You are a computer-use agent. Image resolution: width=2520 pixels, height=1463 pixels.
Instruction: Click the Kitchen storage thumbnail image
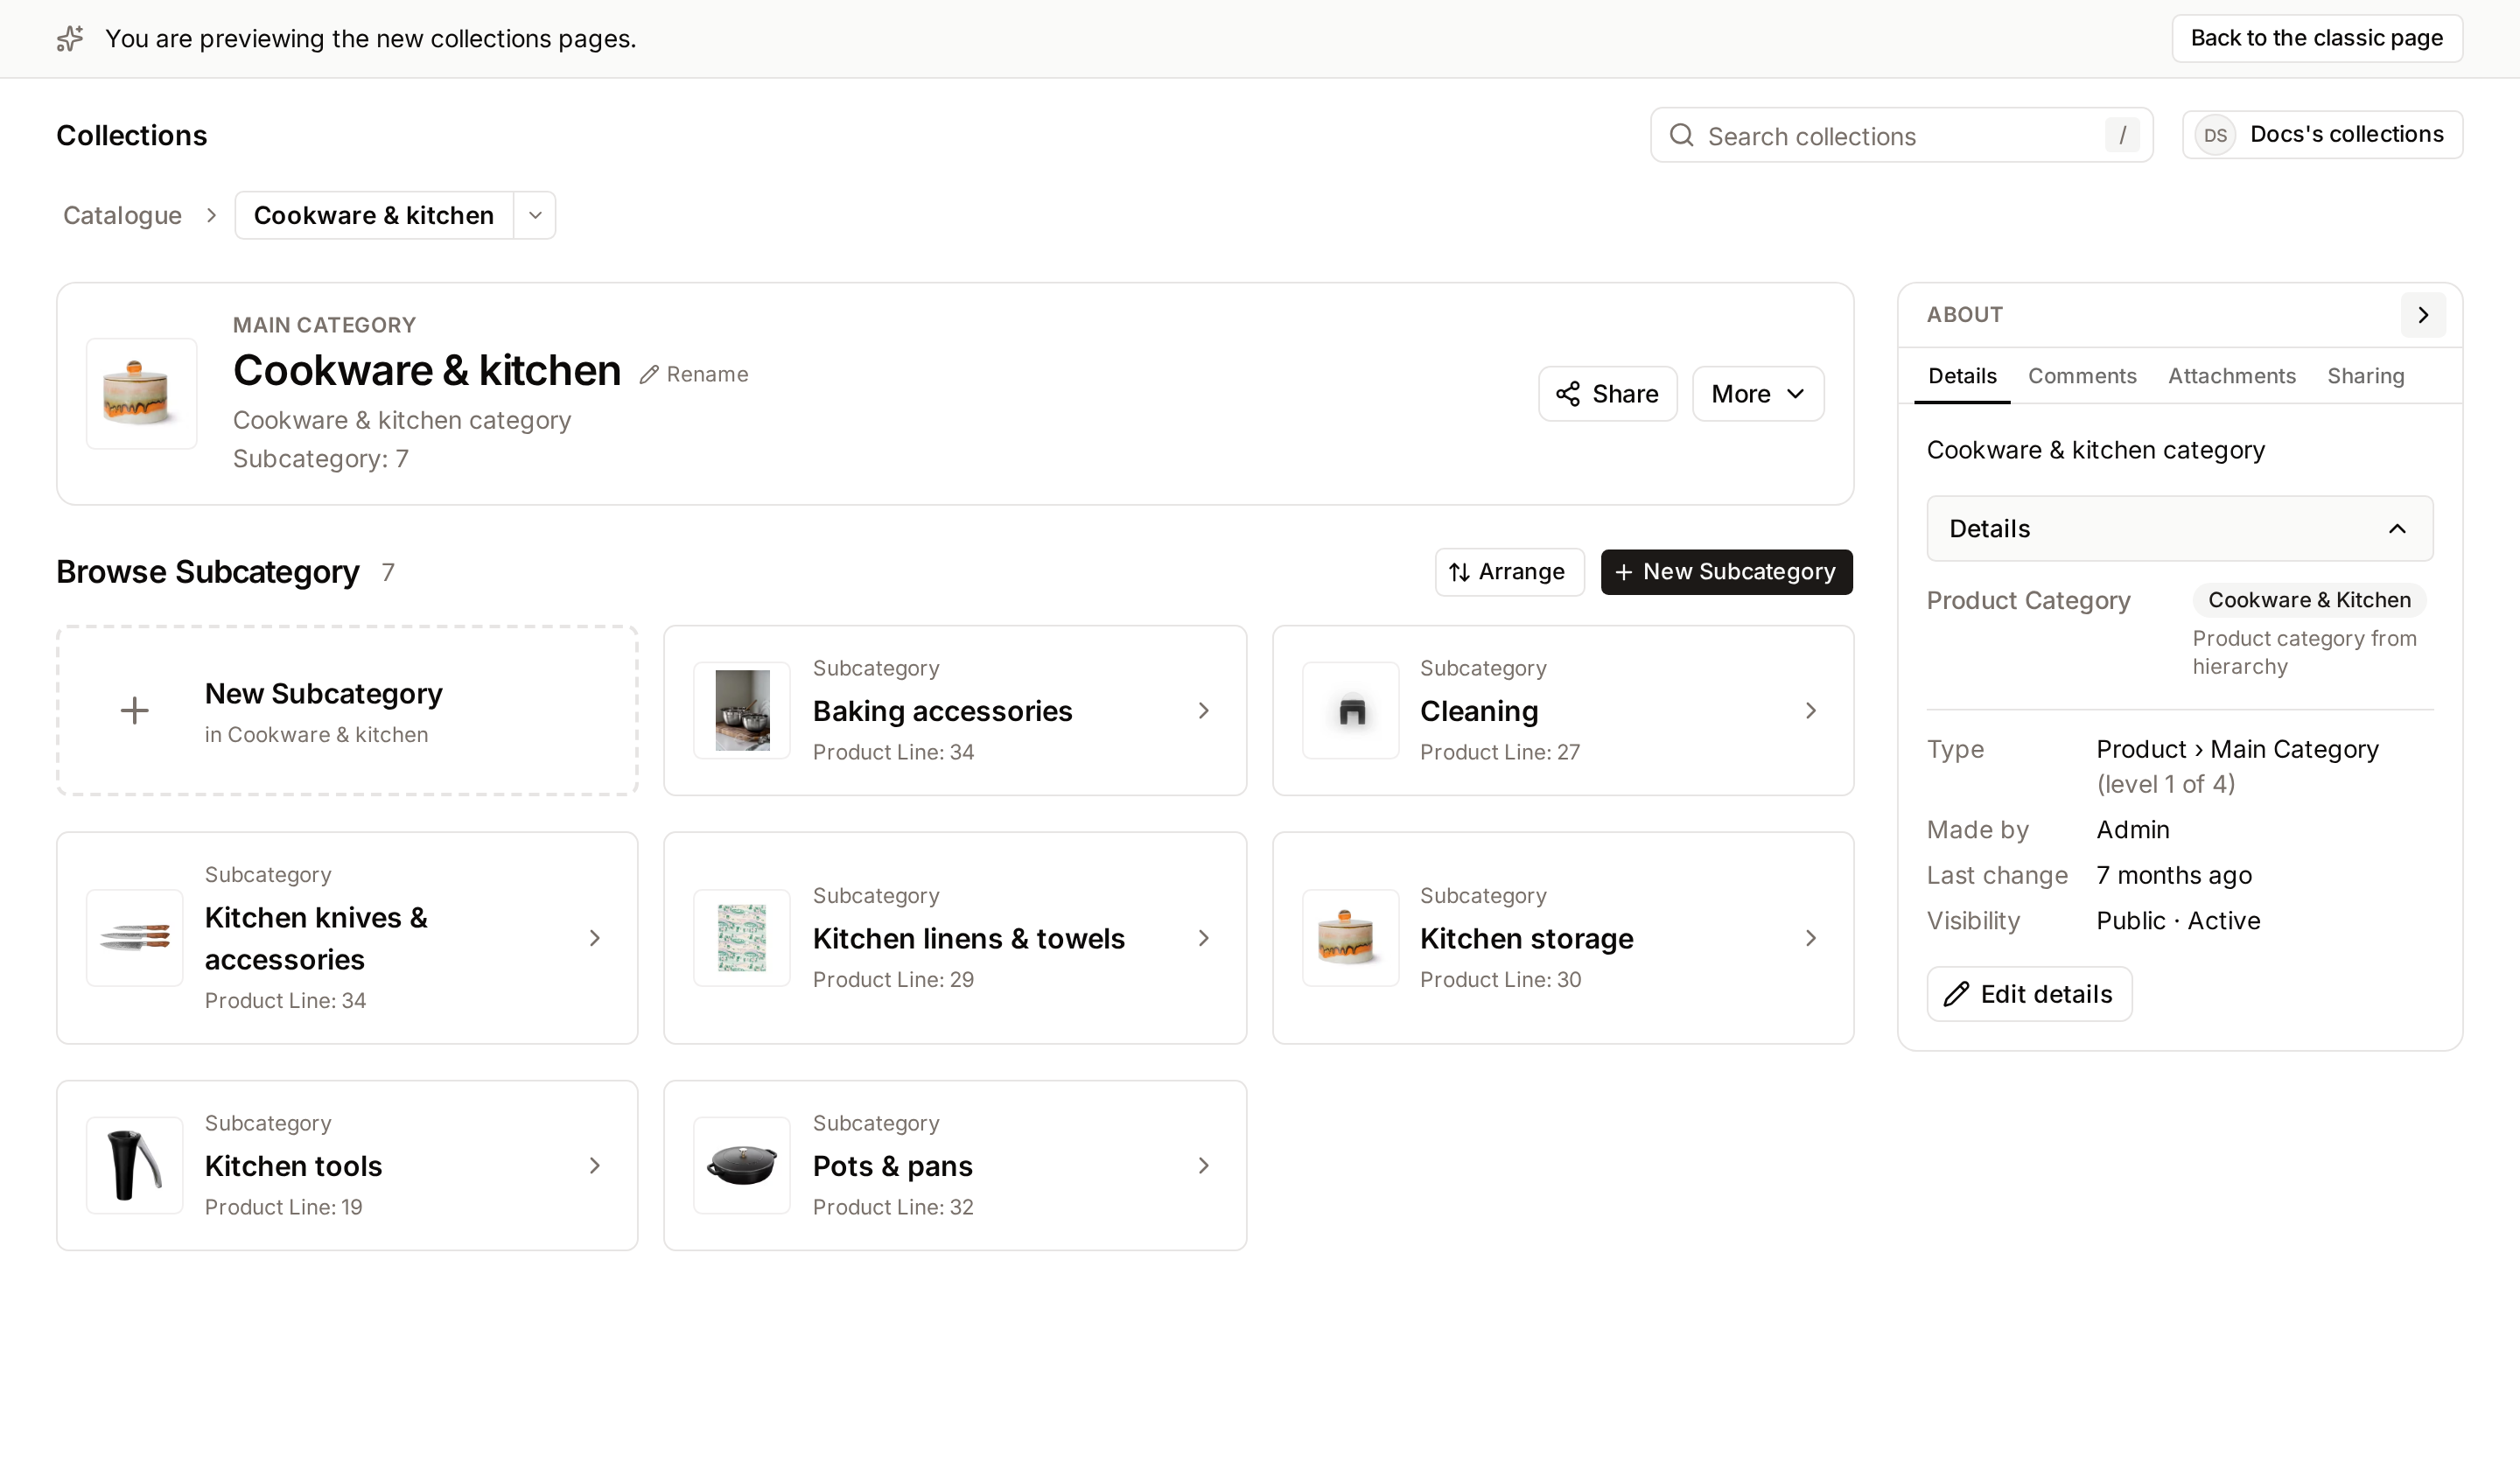pos(1350,938)
